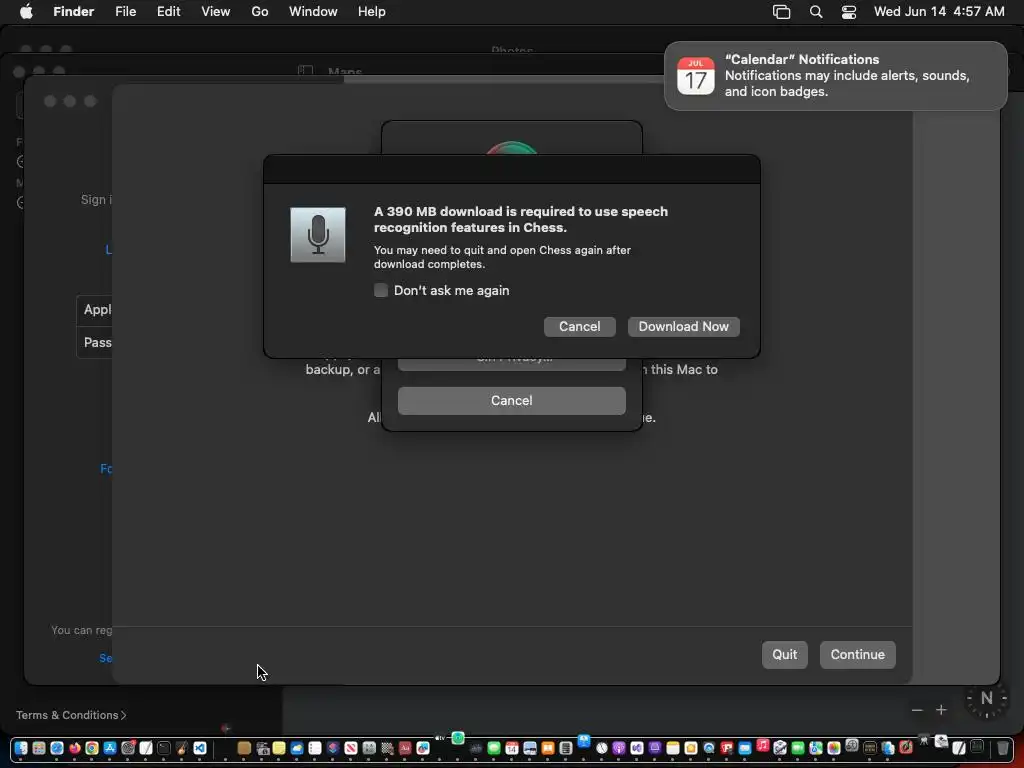
Task: Click the Continue button
Action: 857,654
